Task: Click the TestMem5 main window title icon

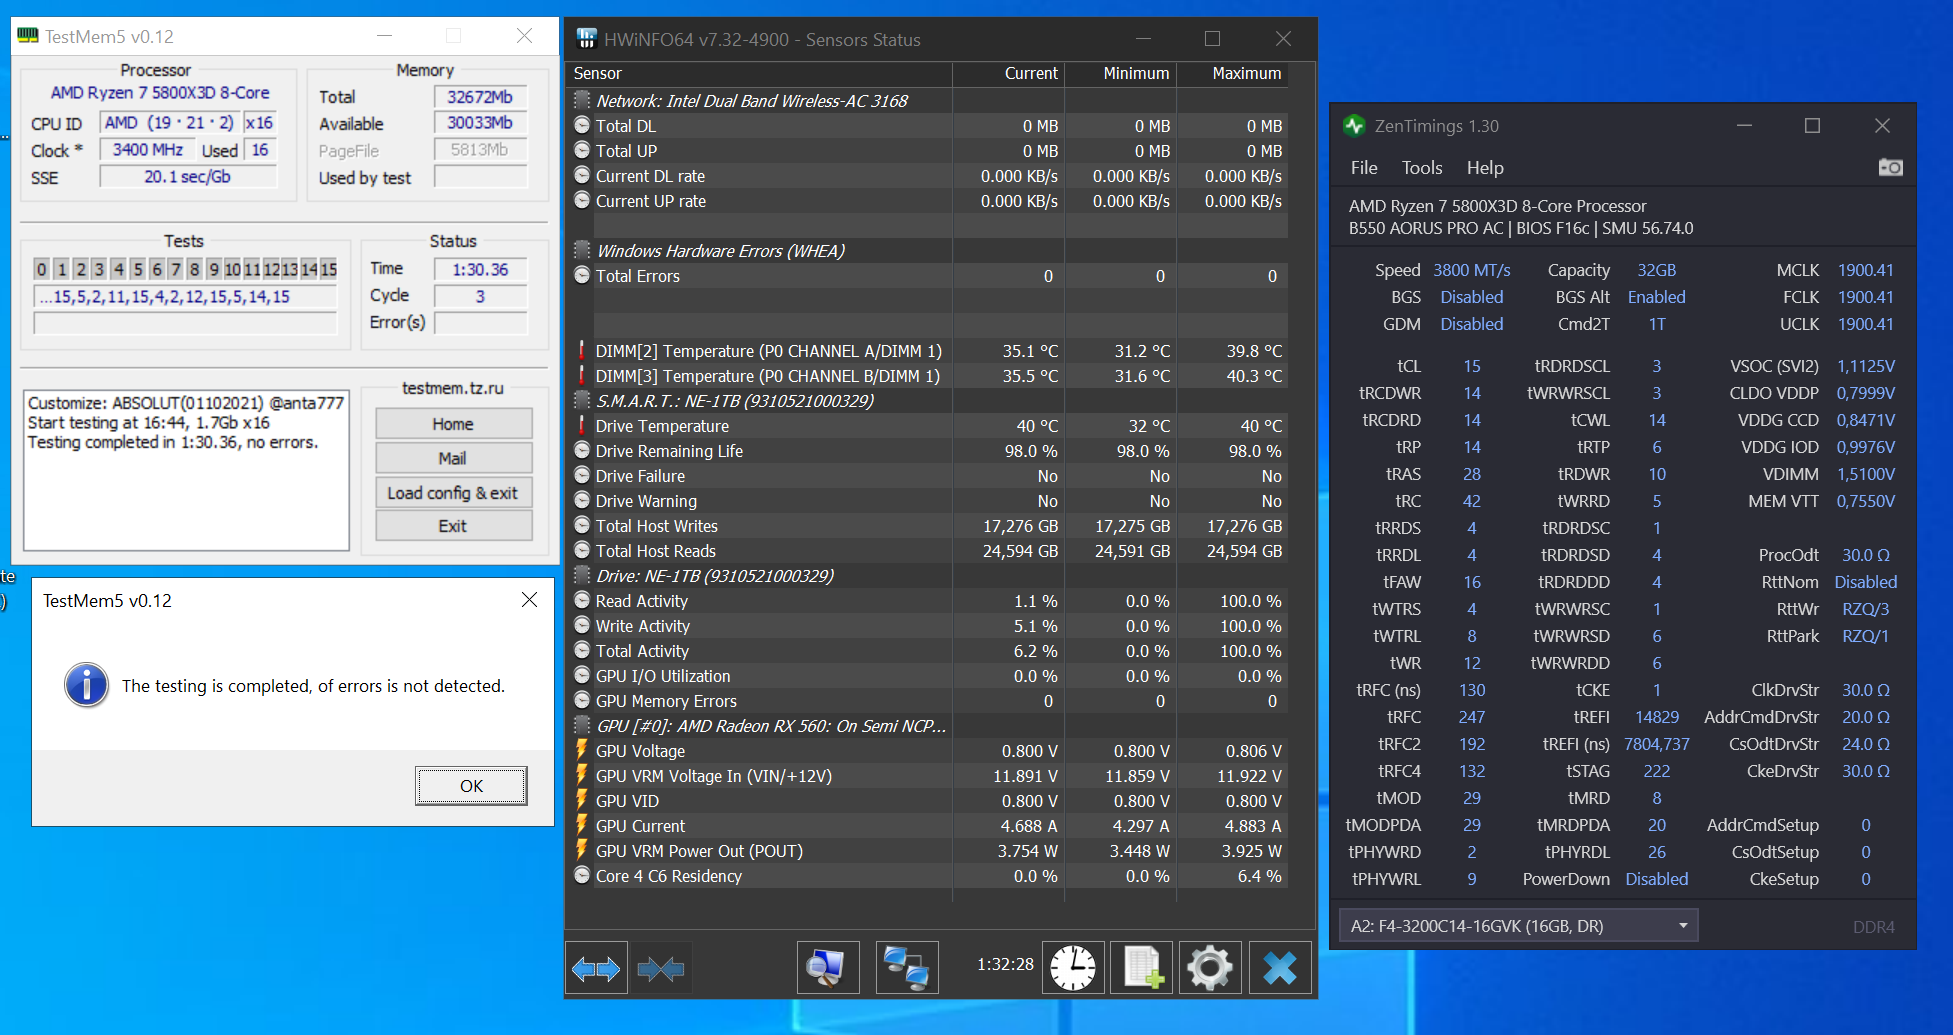Action: 28,36
